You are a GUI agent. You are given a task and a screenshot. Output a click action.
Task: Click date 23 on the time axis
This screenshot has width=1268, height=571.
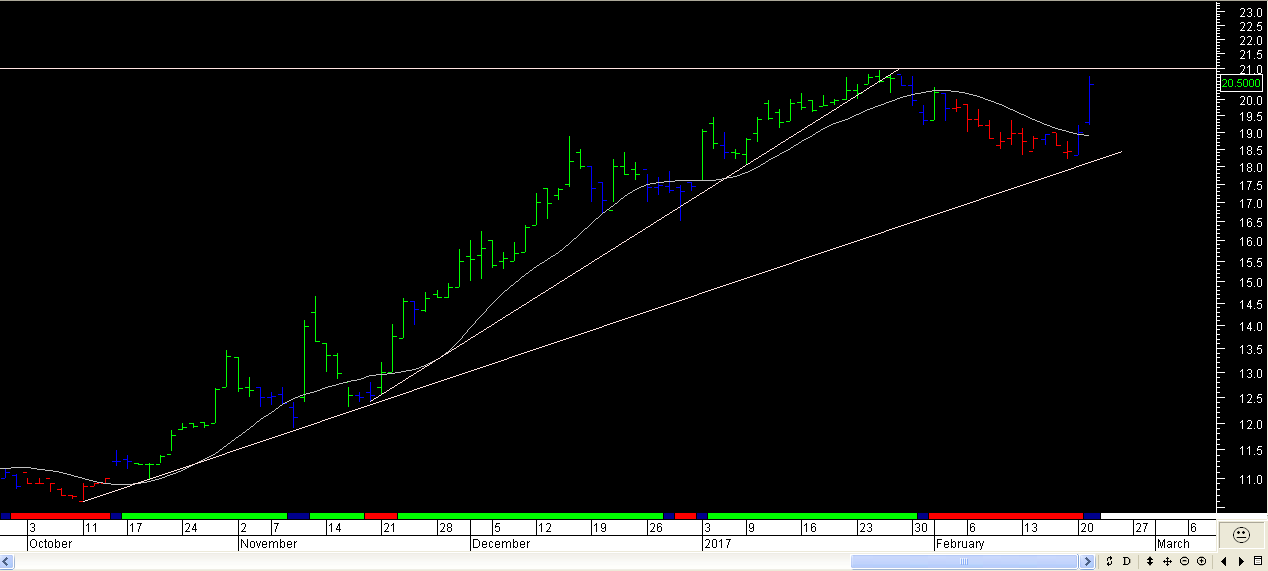865,527
